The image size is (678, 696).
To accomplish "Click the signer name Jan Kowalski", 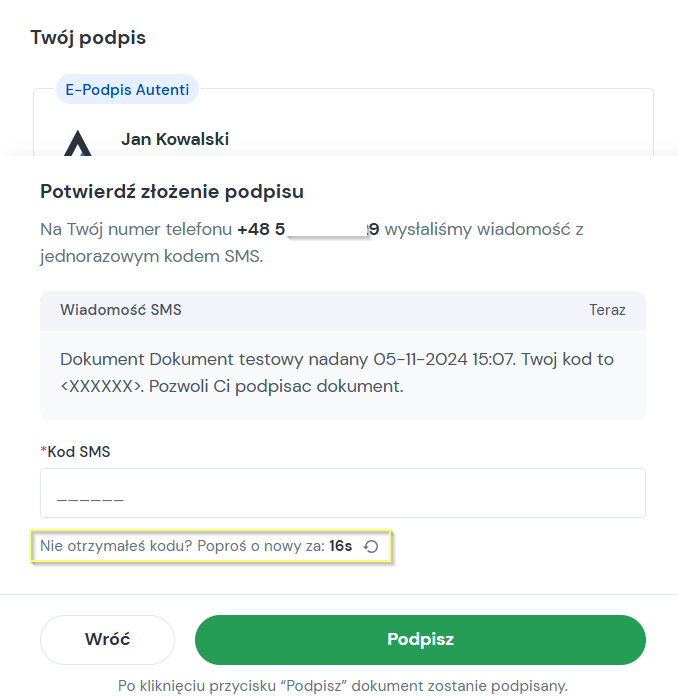I will pyautogui.click(x=175, y=139).
